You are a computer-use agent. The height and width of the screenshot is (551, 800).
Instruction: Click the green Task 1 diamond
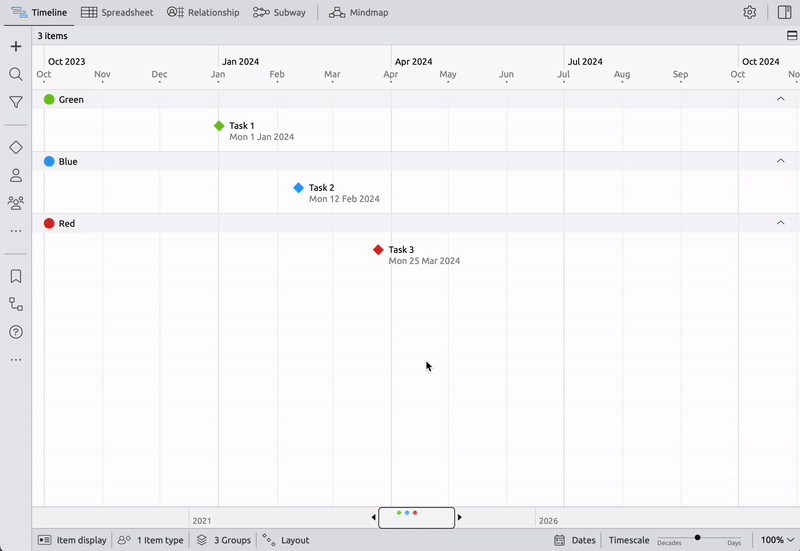pyautogui.click(x=219, y=126)
